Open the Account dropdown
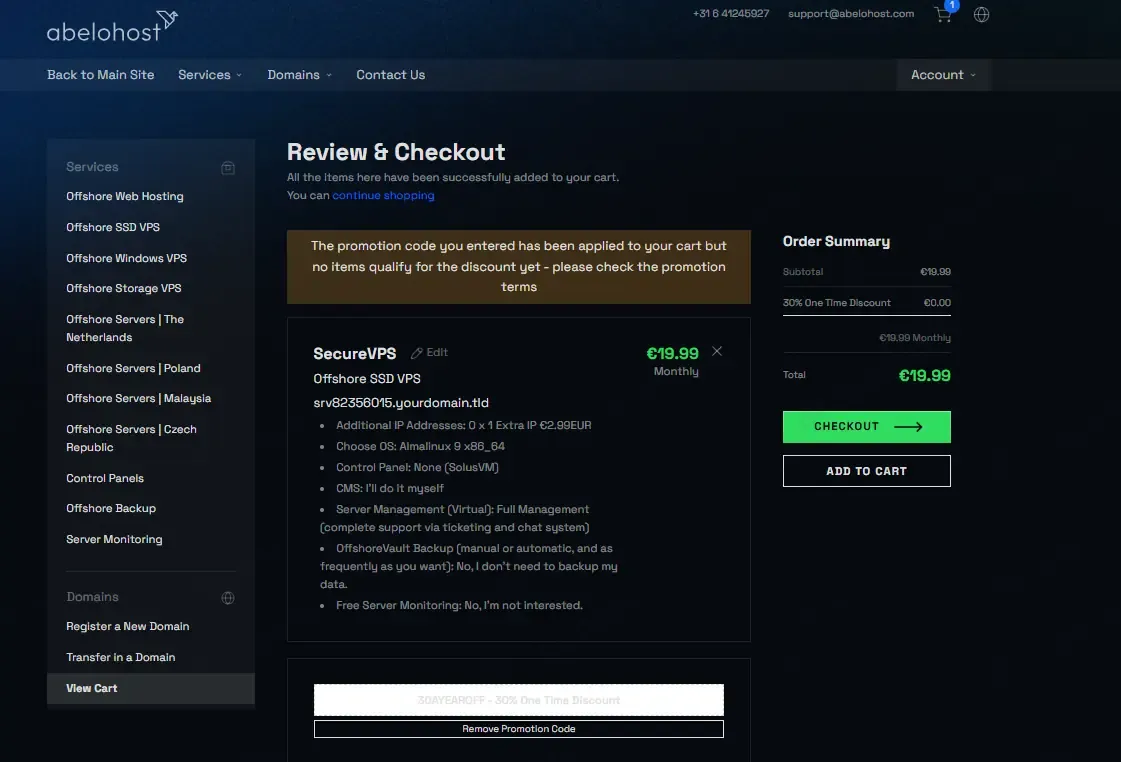 coord(943,75)
